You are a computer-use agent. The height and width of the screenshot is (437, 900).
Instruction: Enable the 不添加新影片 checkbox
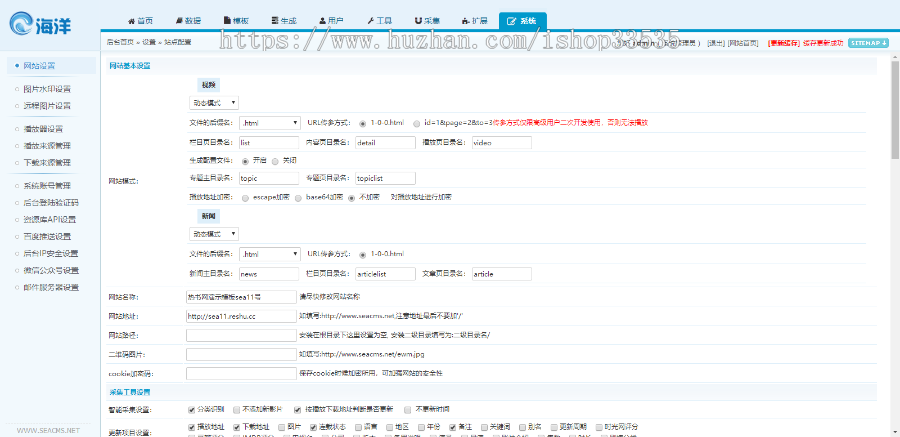[236, 410]
